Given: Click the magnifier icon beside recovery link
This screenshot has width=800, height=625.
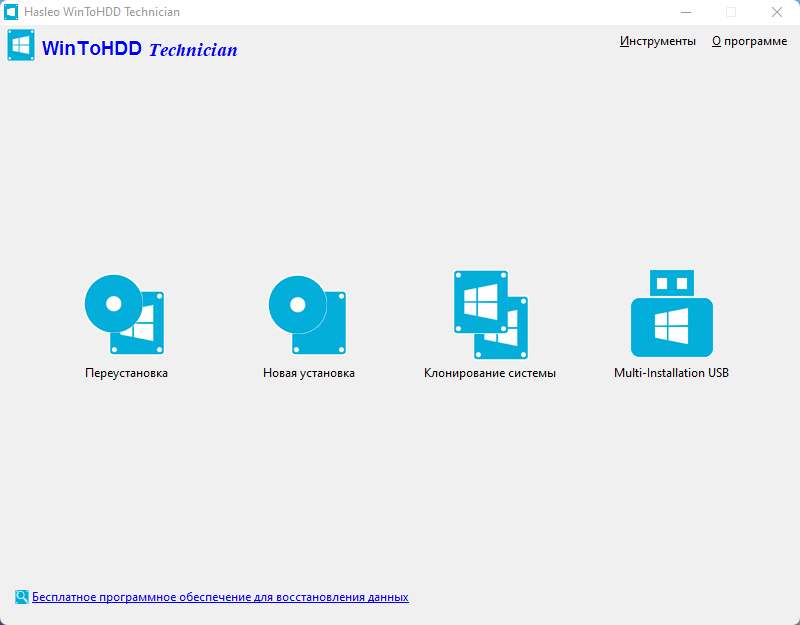Looking at the screenshot, I should coord(21,597).
